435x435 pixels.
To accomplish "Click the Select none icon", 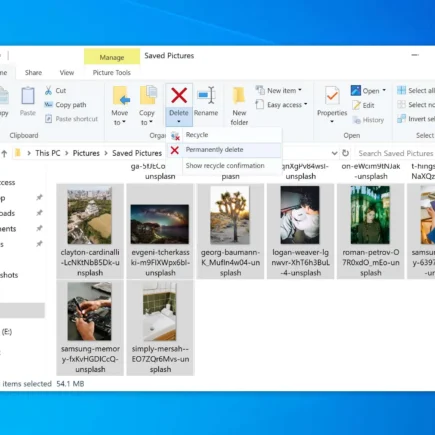I will (401, 105).
